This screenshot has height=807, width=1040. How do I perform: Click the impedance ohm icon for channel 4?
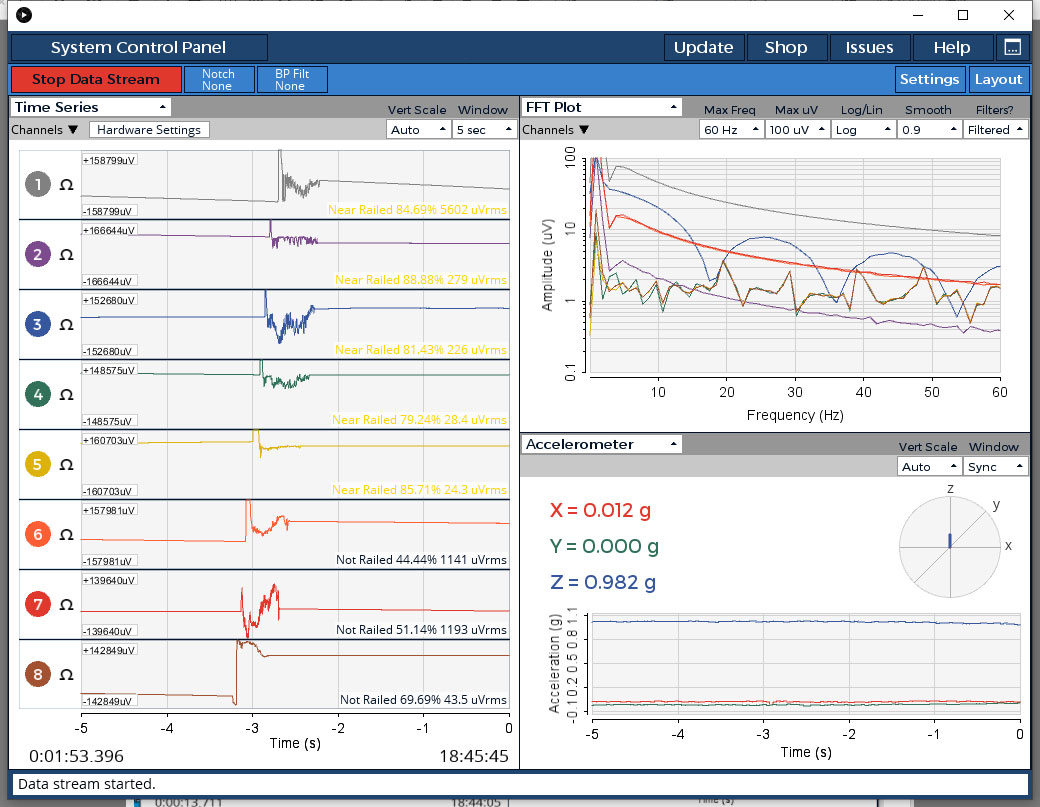(x=67, y=394)
